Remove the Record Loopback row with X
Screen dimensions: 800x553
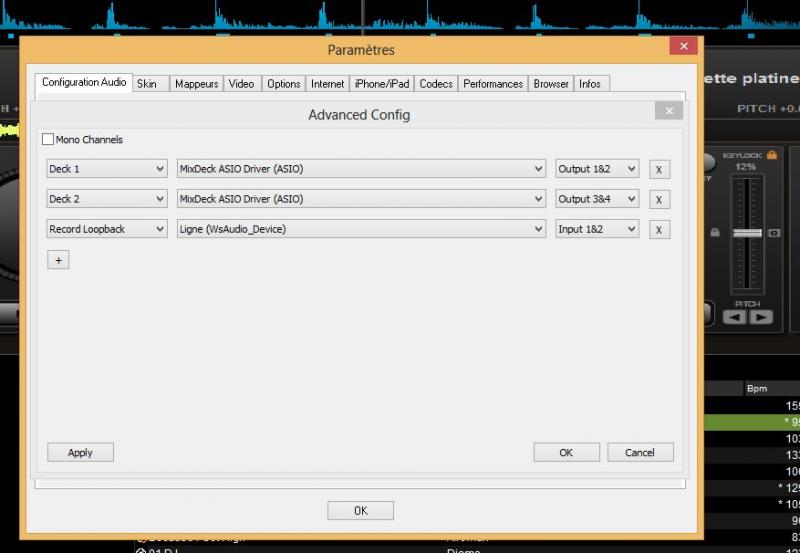[659, 230]
